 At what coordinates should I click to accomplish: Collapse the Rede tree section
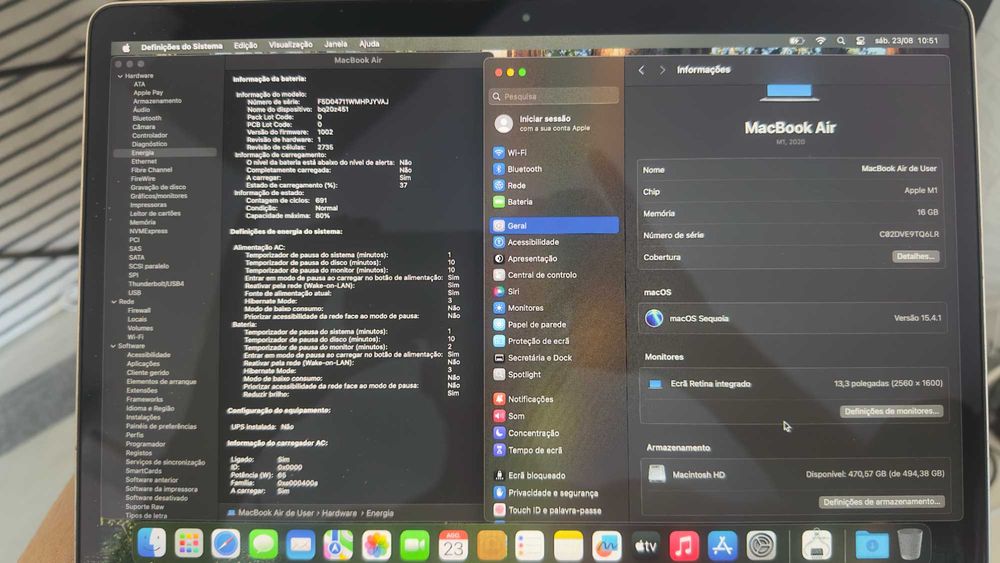click(114, 302)
